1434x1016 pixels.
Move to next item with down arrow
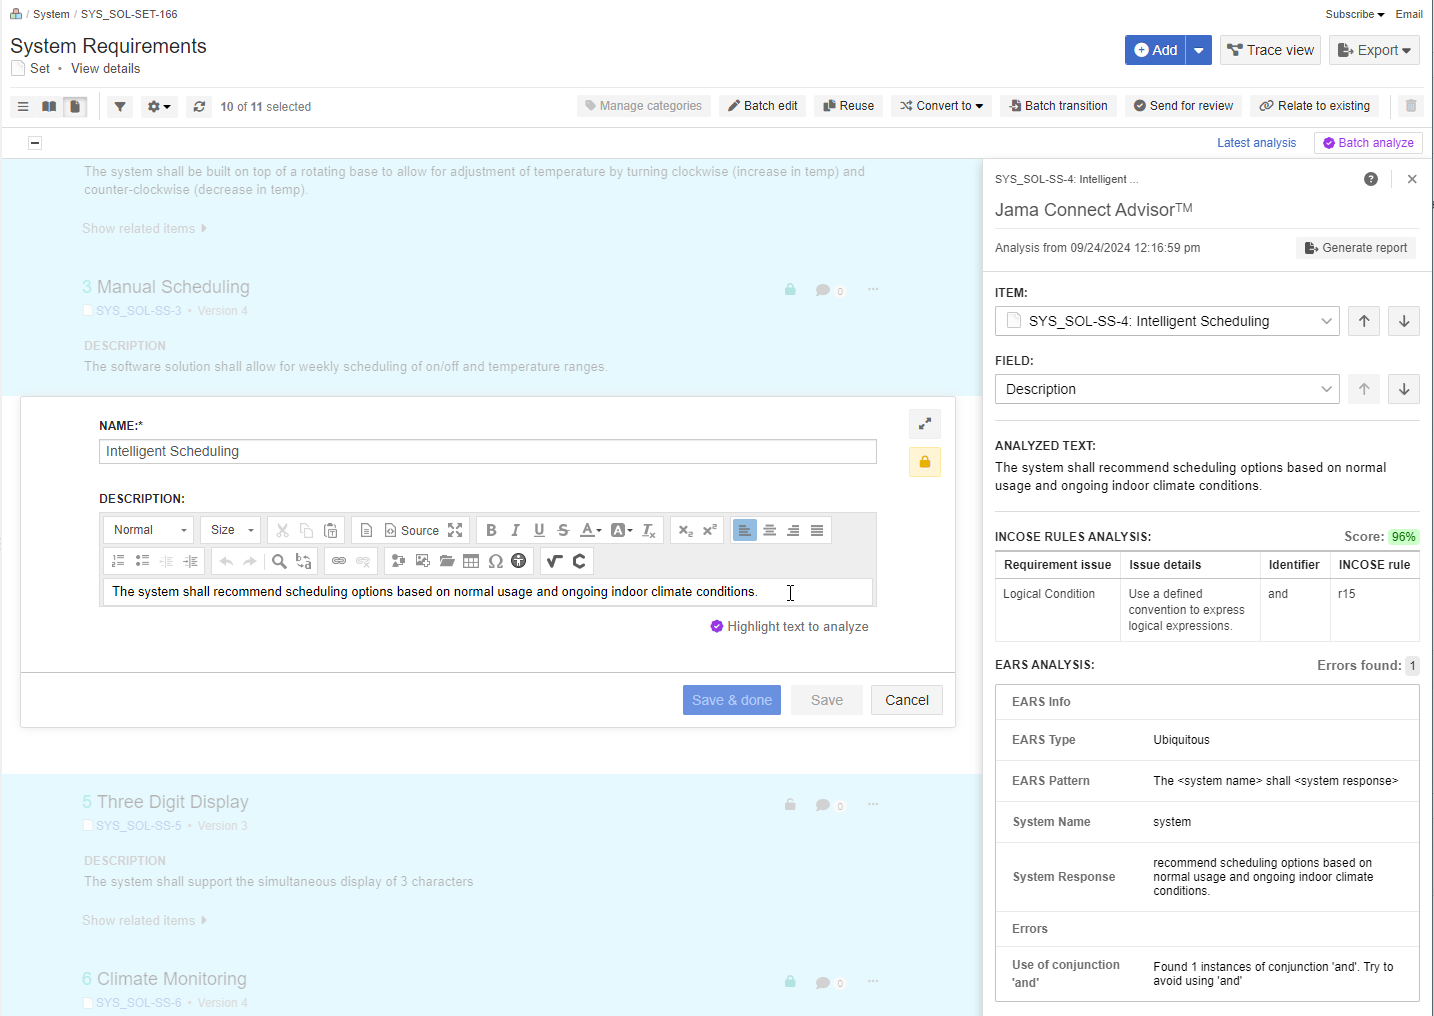(1404, 321)
